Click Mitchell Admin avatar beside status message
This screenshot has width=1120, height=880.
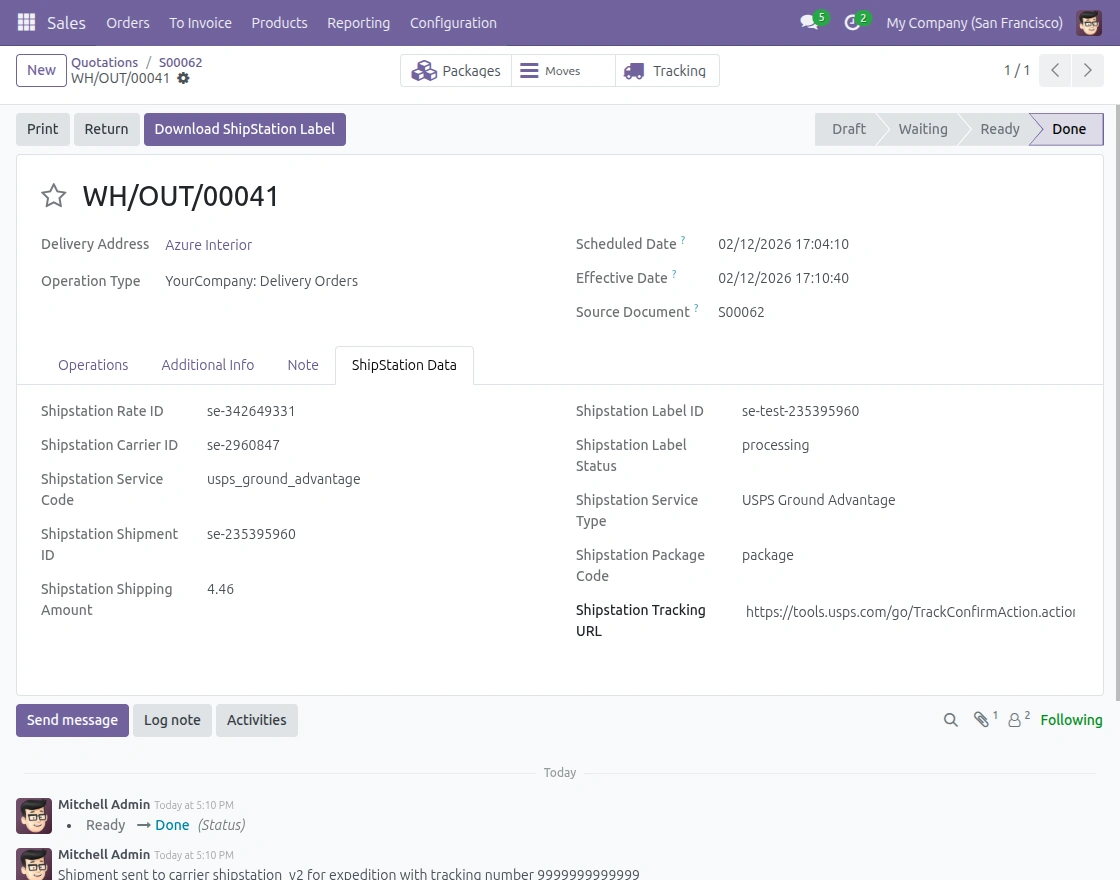click(x=34, y=816)
